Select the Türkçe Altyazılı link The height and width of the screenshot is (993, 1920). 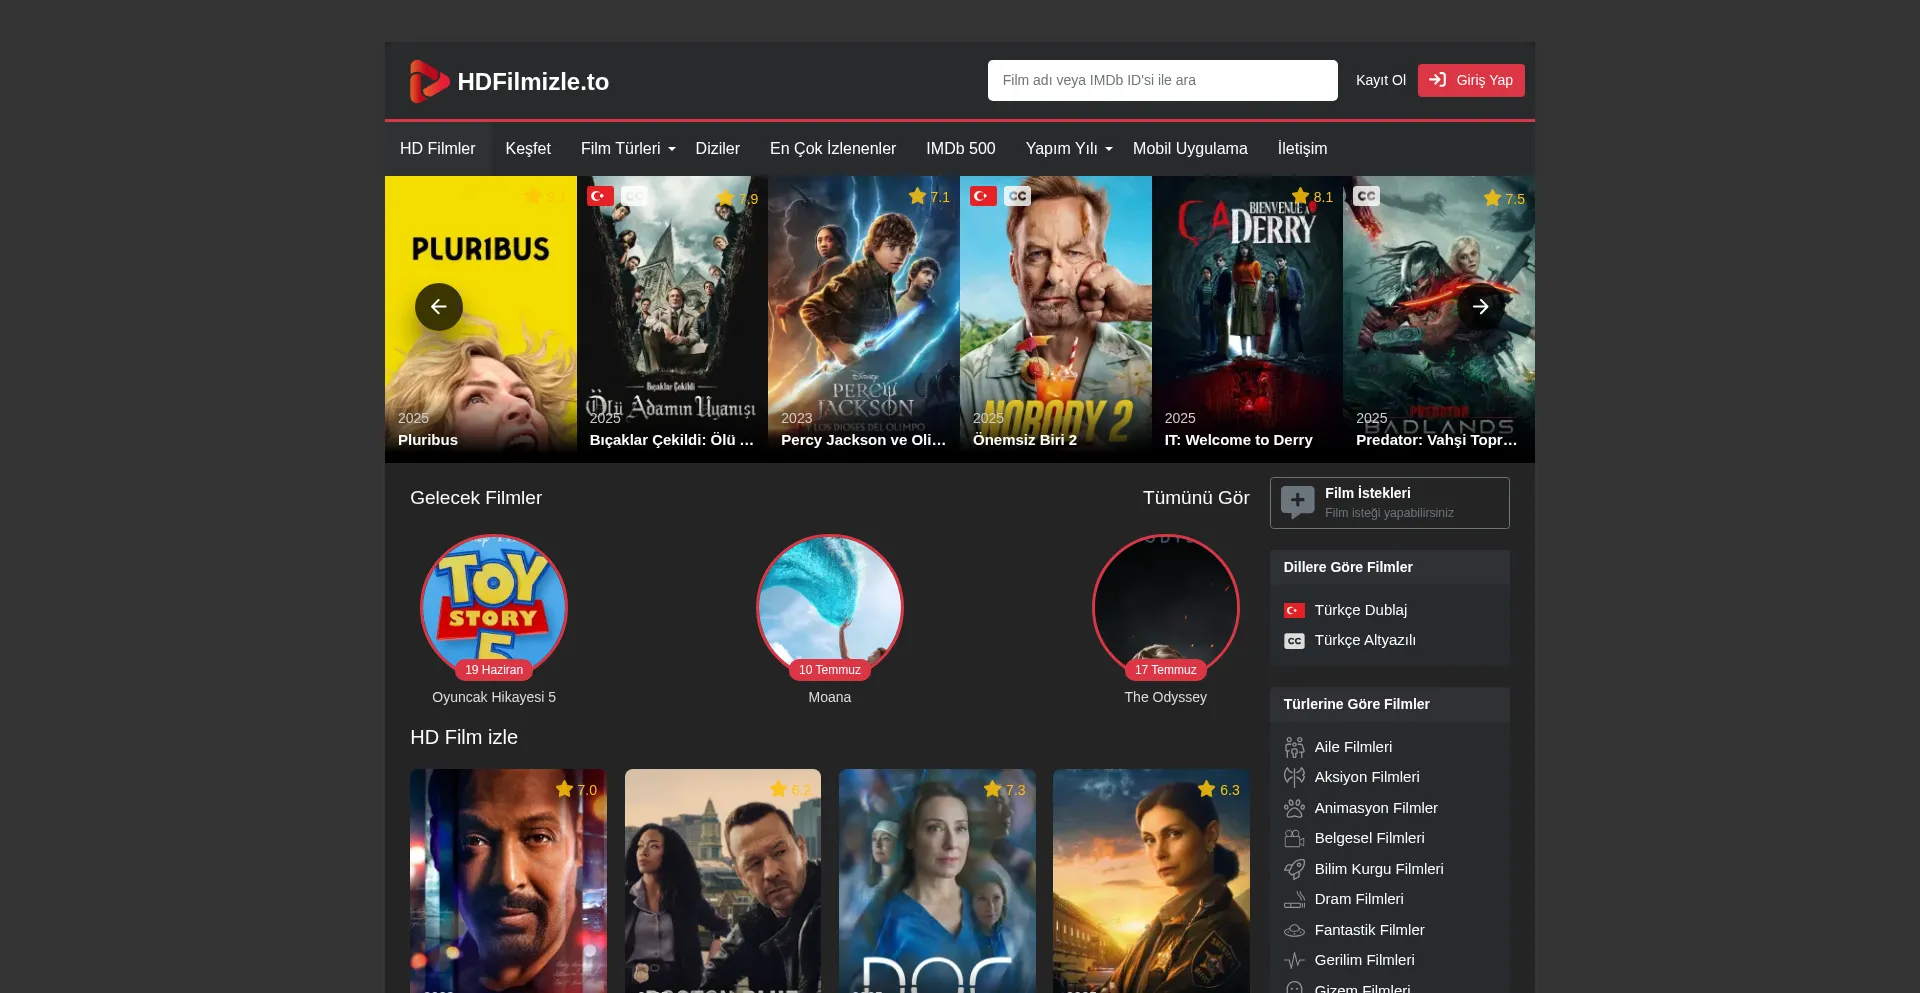(1365, 640)
